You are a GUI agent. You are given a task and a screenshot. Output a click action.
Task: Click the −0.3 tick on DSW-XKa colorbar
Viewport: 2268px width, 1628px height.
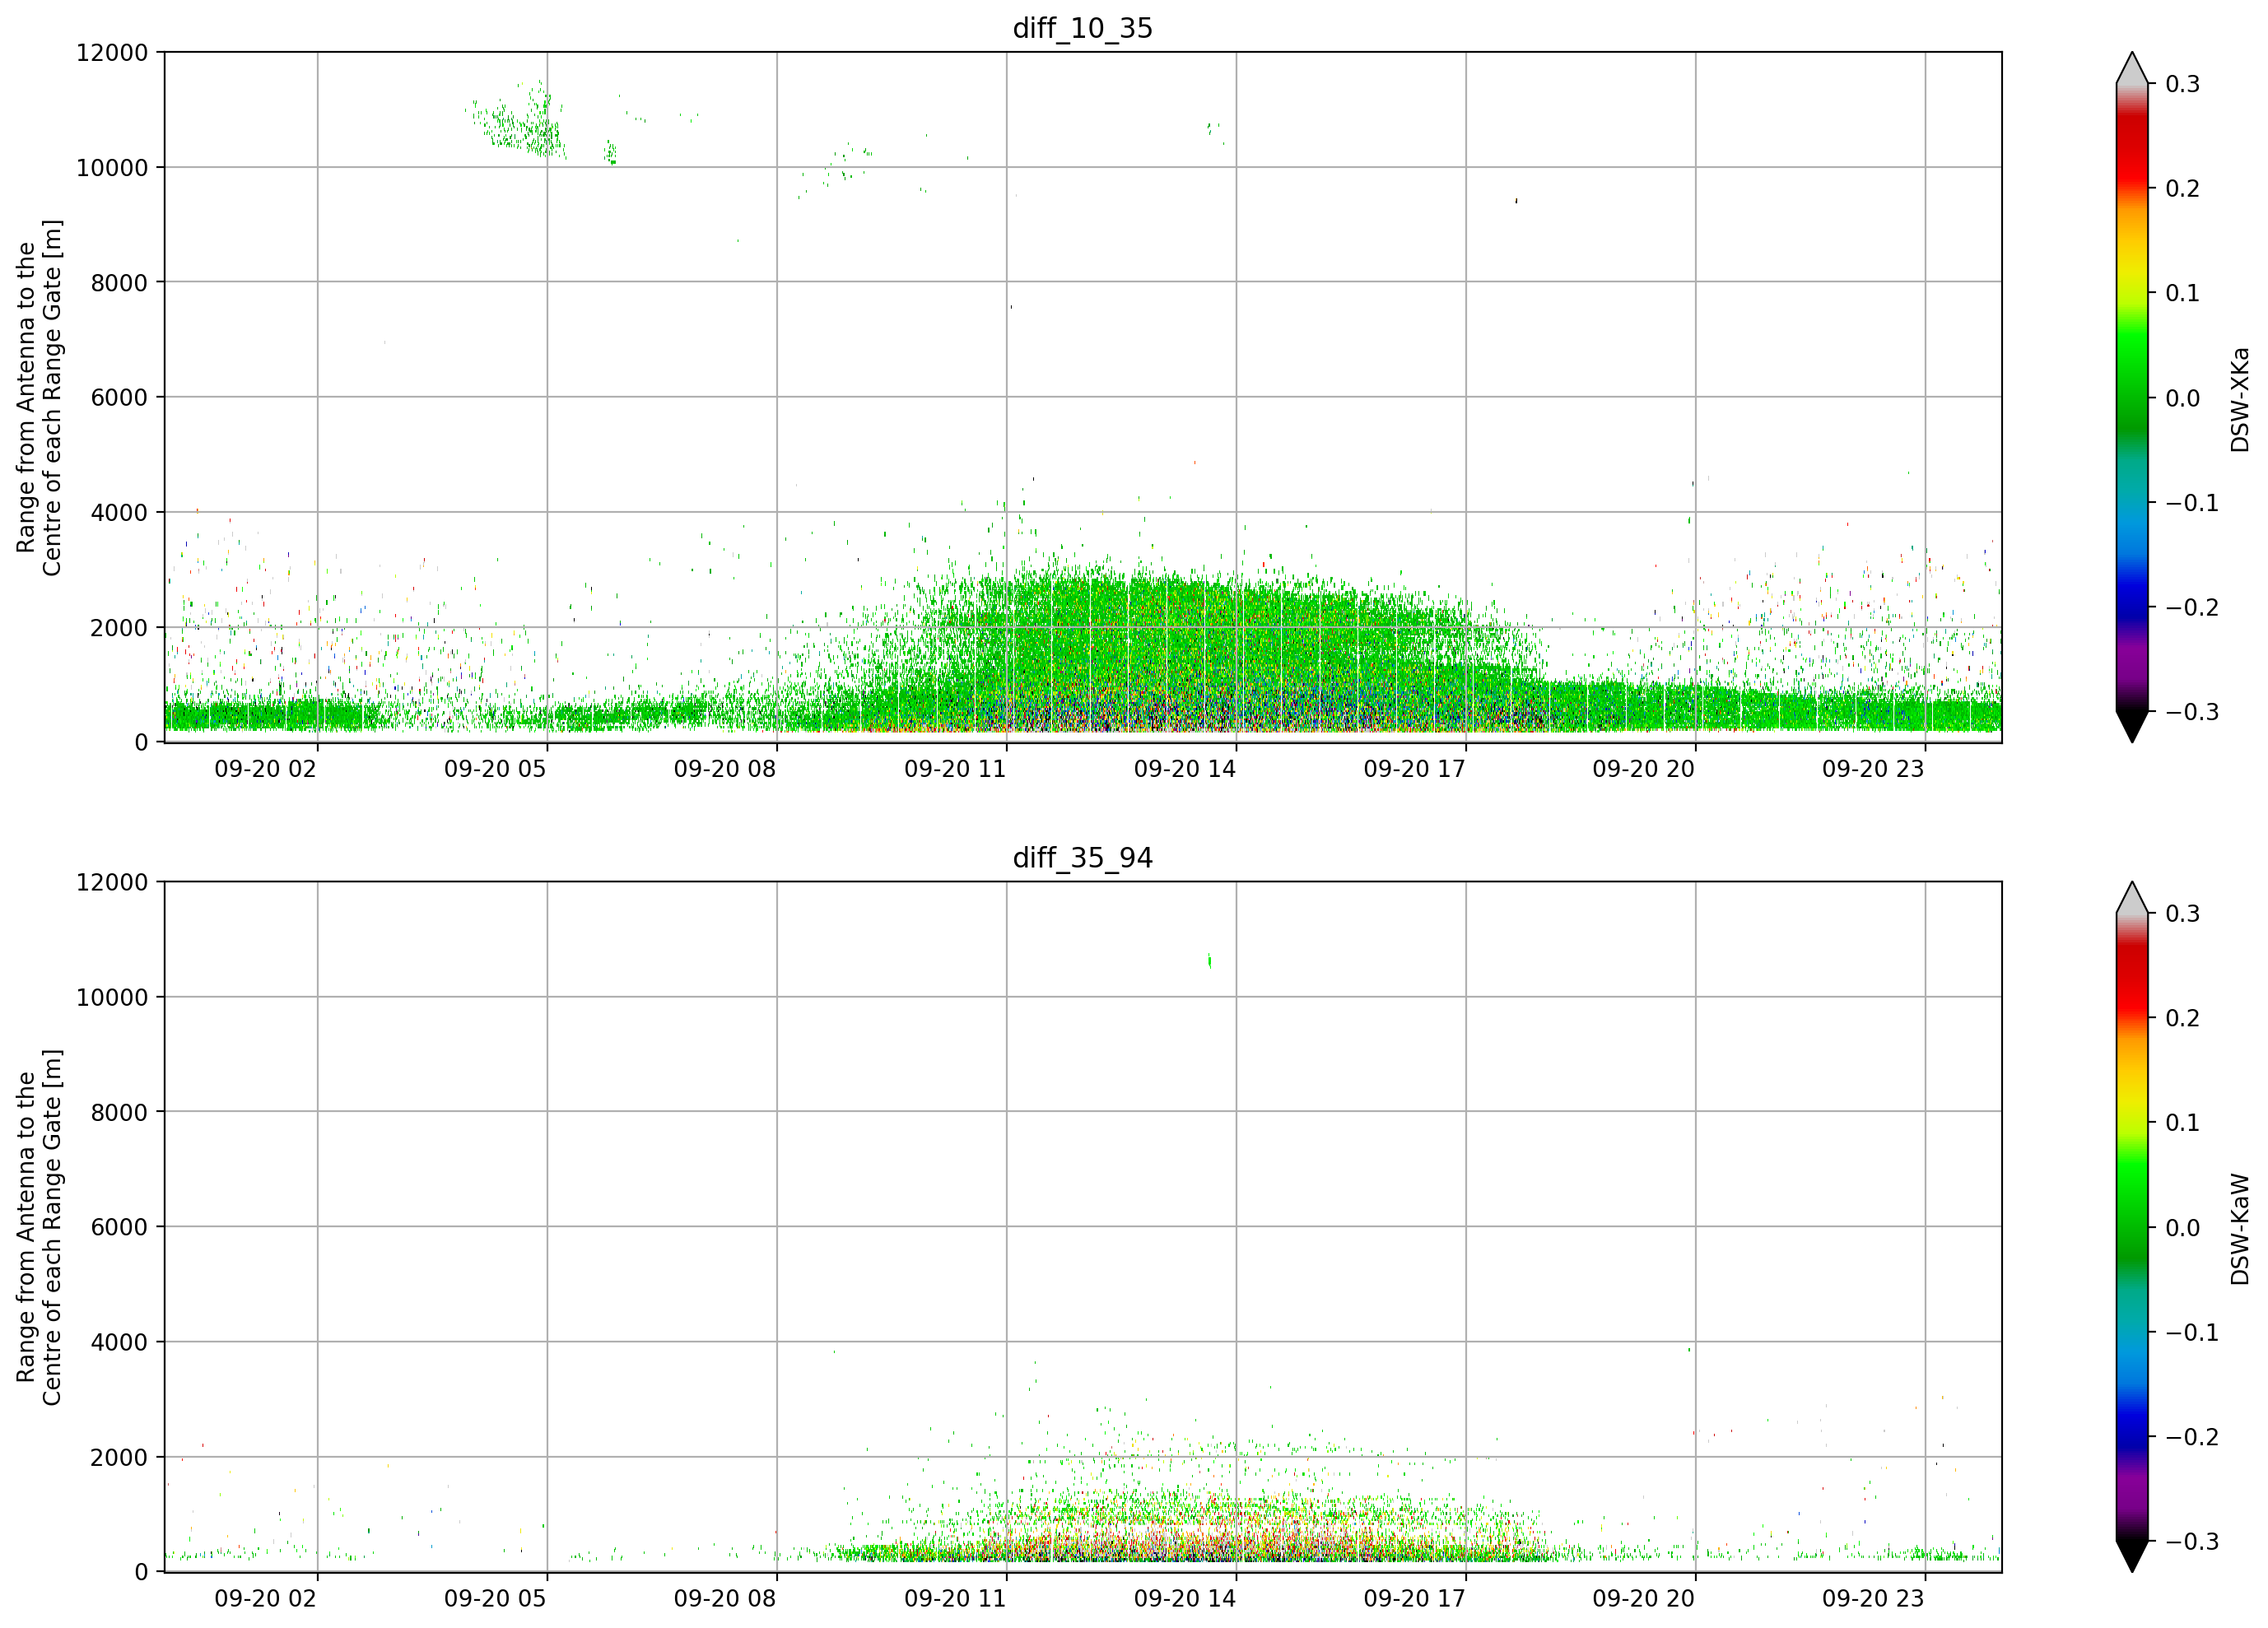pos(2192,712)
